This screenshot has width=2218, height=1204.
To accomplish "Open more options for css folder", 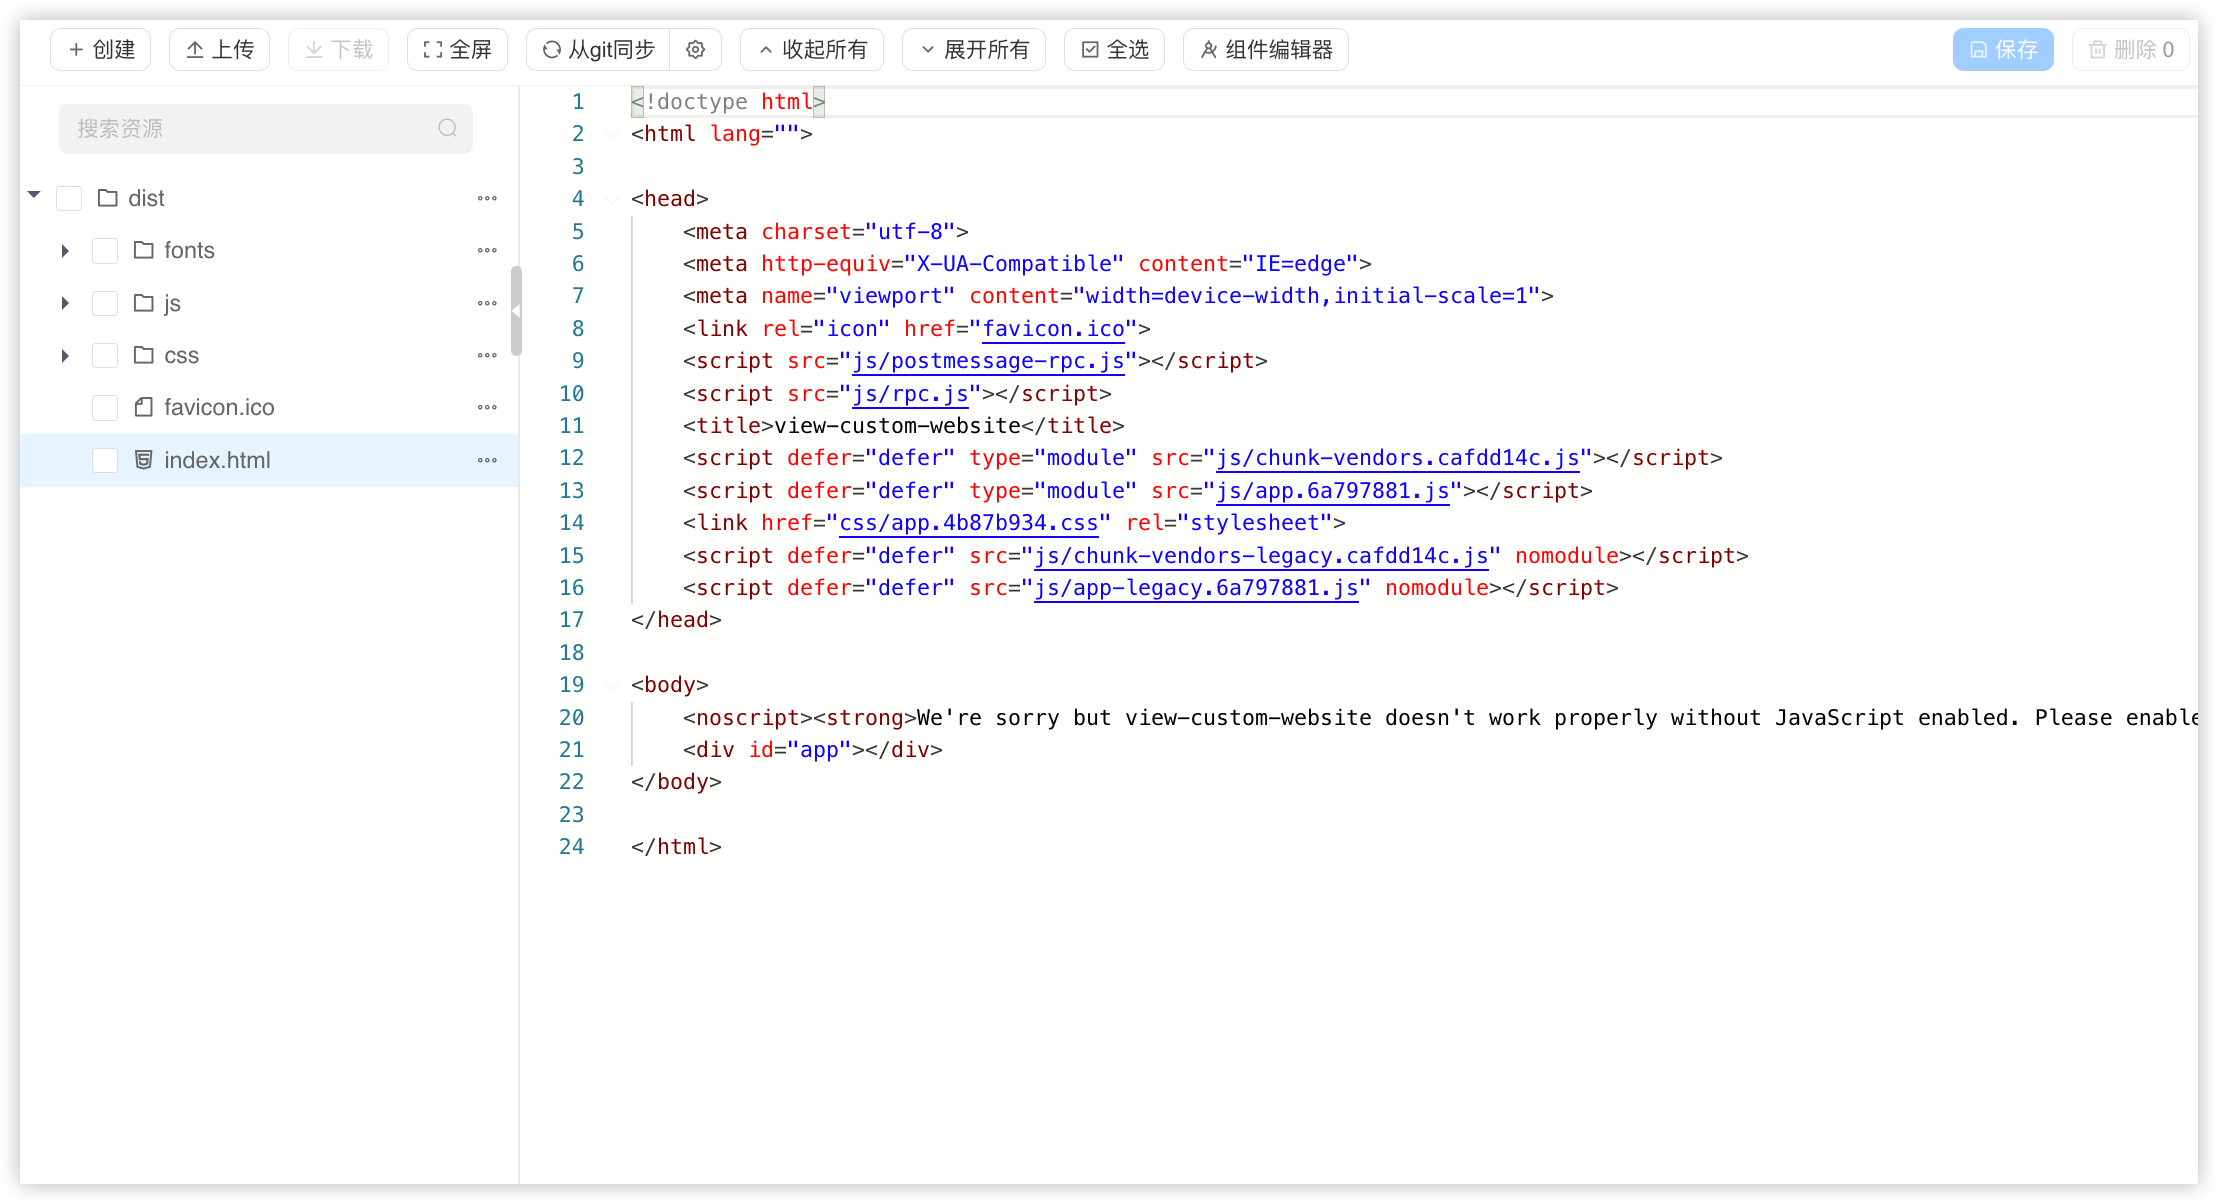I will point(487,355).
